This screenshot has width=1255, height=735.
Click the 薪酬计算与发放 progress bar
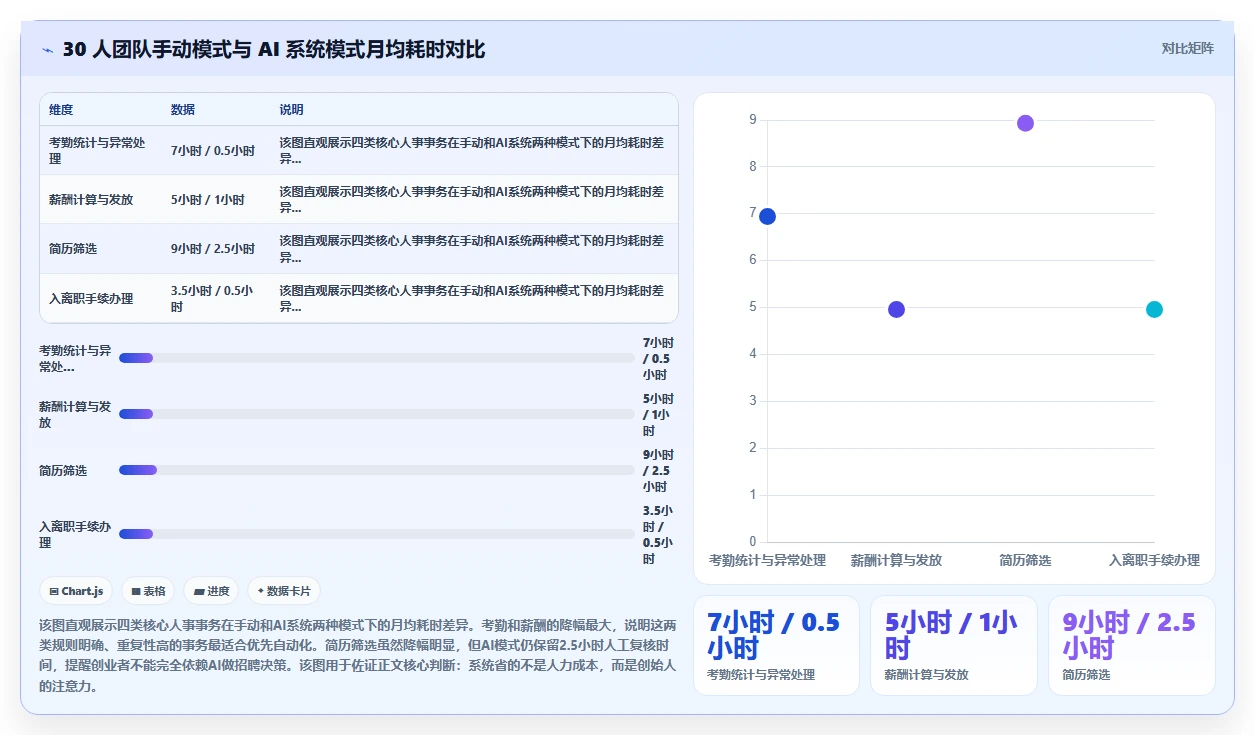(377, 414)
